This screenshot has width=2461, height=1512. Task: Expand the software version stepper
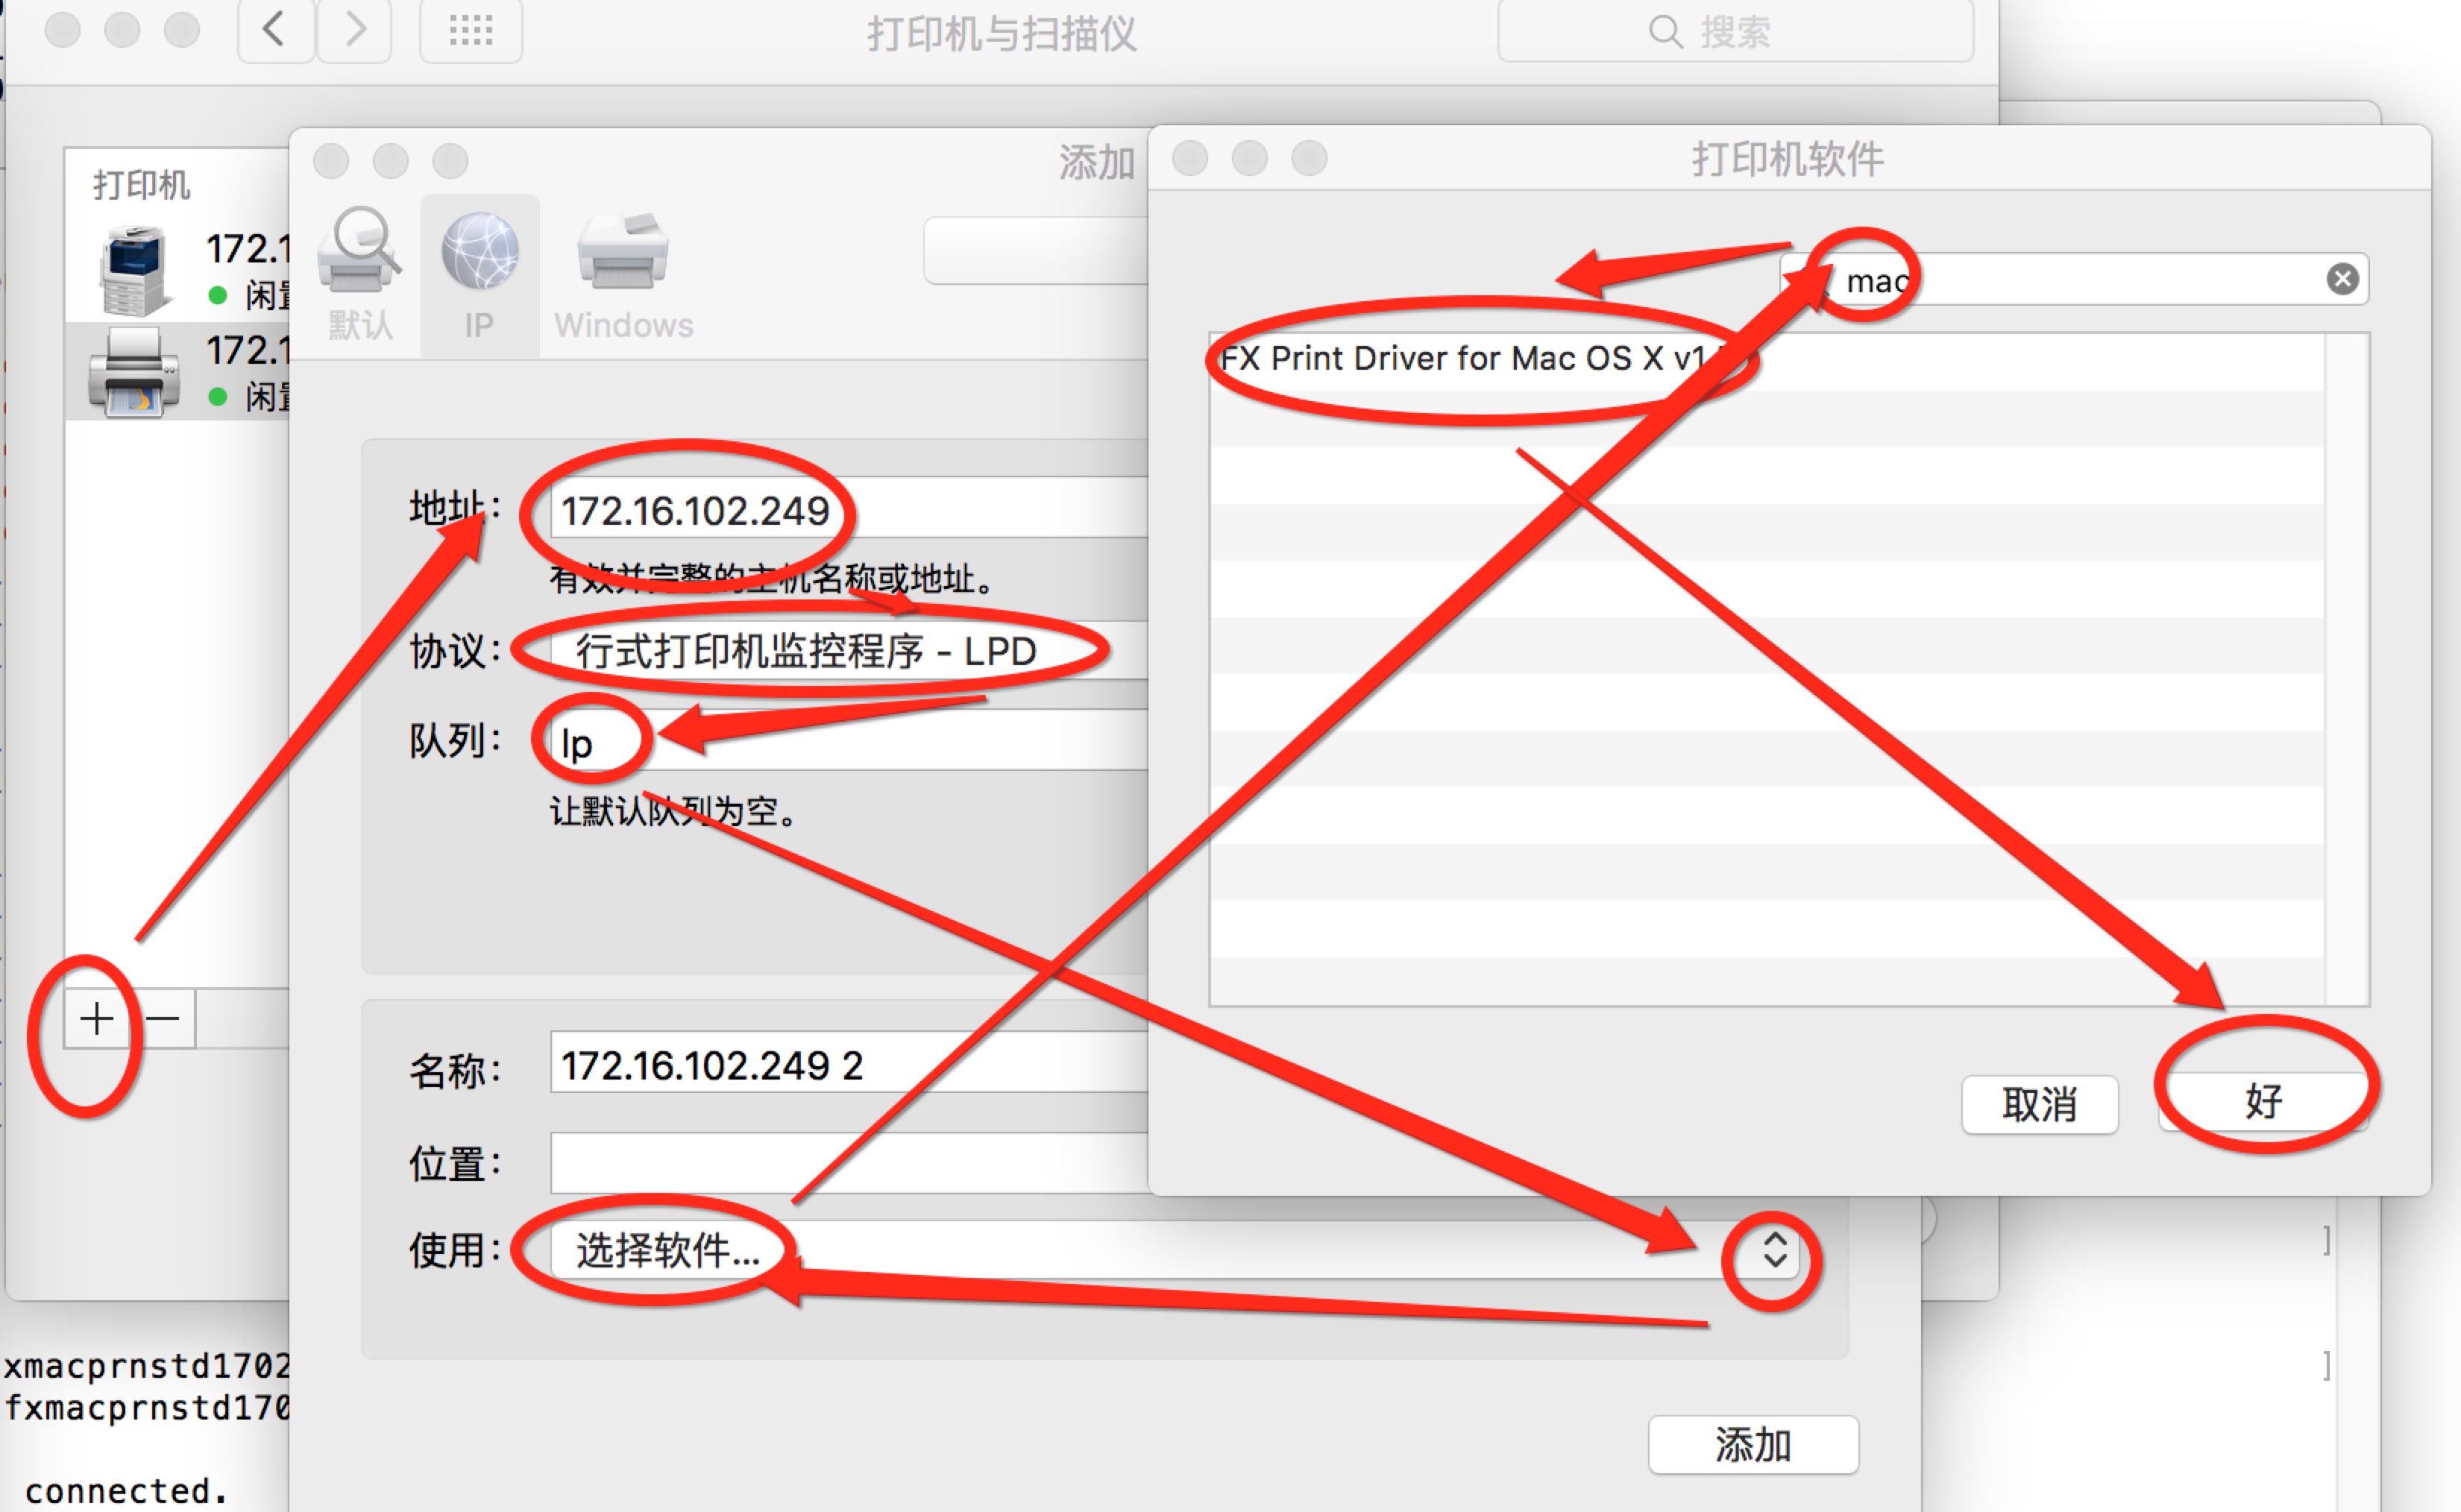(1776, 1253)
